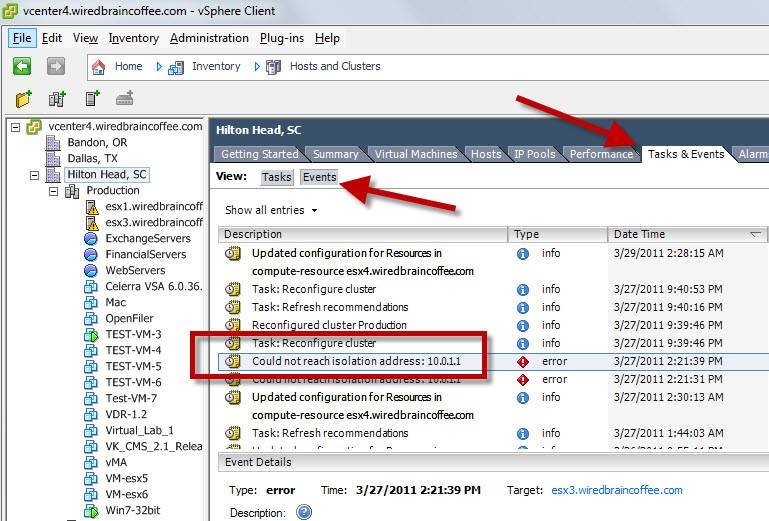
Task: Open the Edit menu
Action: (52, 38)
